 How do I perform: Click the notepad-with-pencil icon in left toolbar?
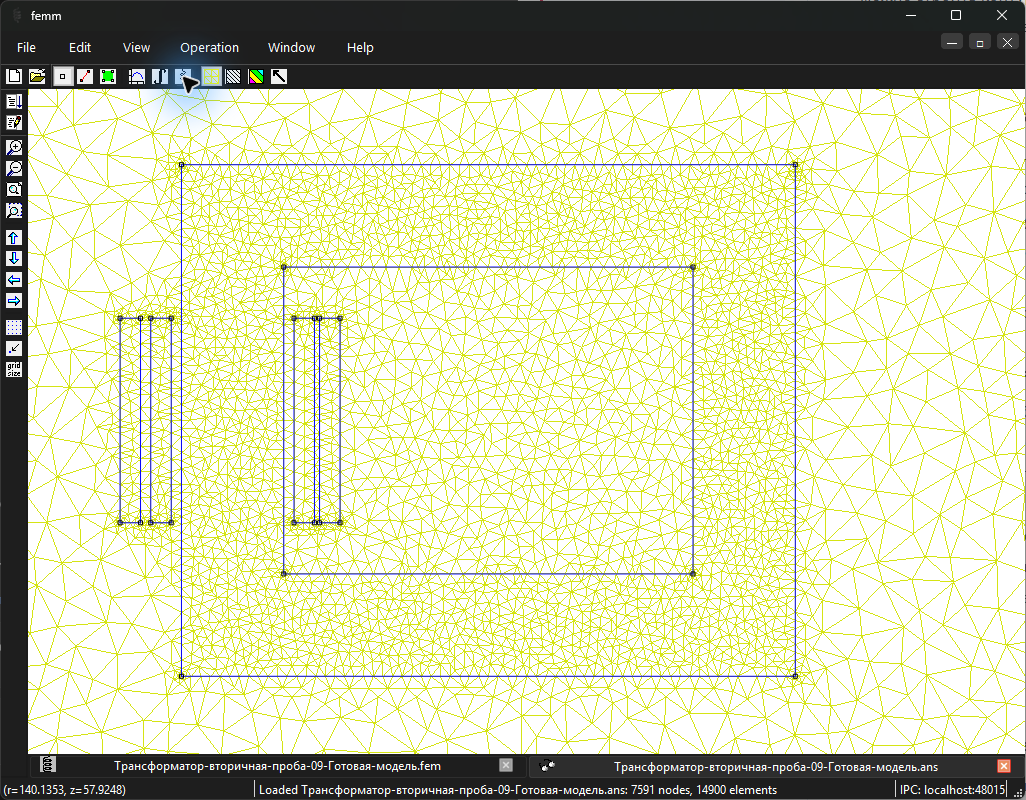pyautogui.click(x=14, y=122)
